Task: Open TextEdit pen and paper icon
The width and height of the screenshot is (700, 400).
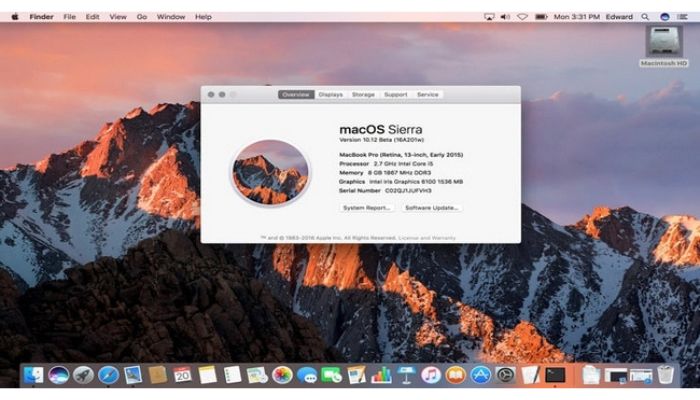Action: click(530, 375)
